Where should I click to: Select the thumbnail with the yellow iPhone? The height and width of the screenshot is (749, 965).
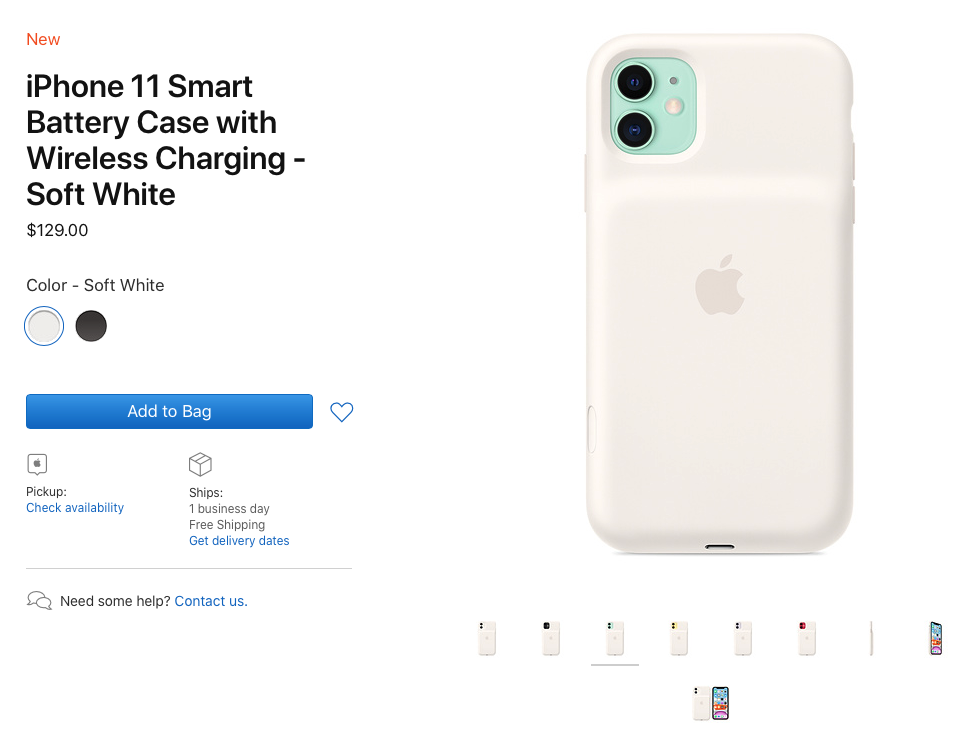point(678,638)
